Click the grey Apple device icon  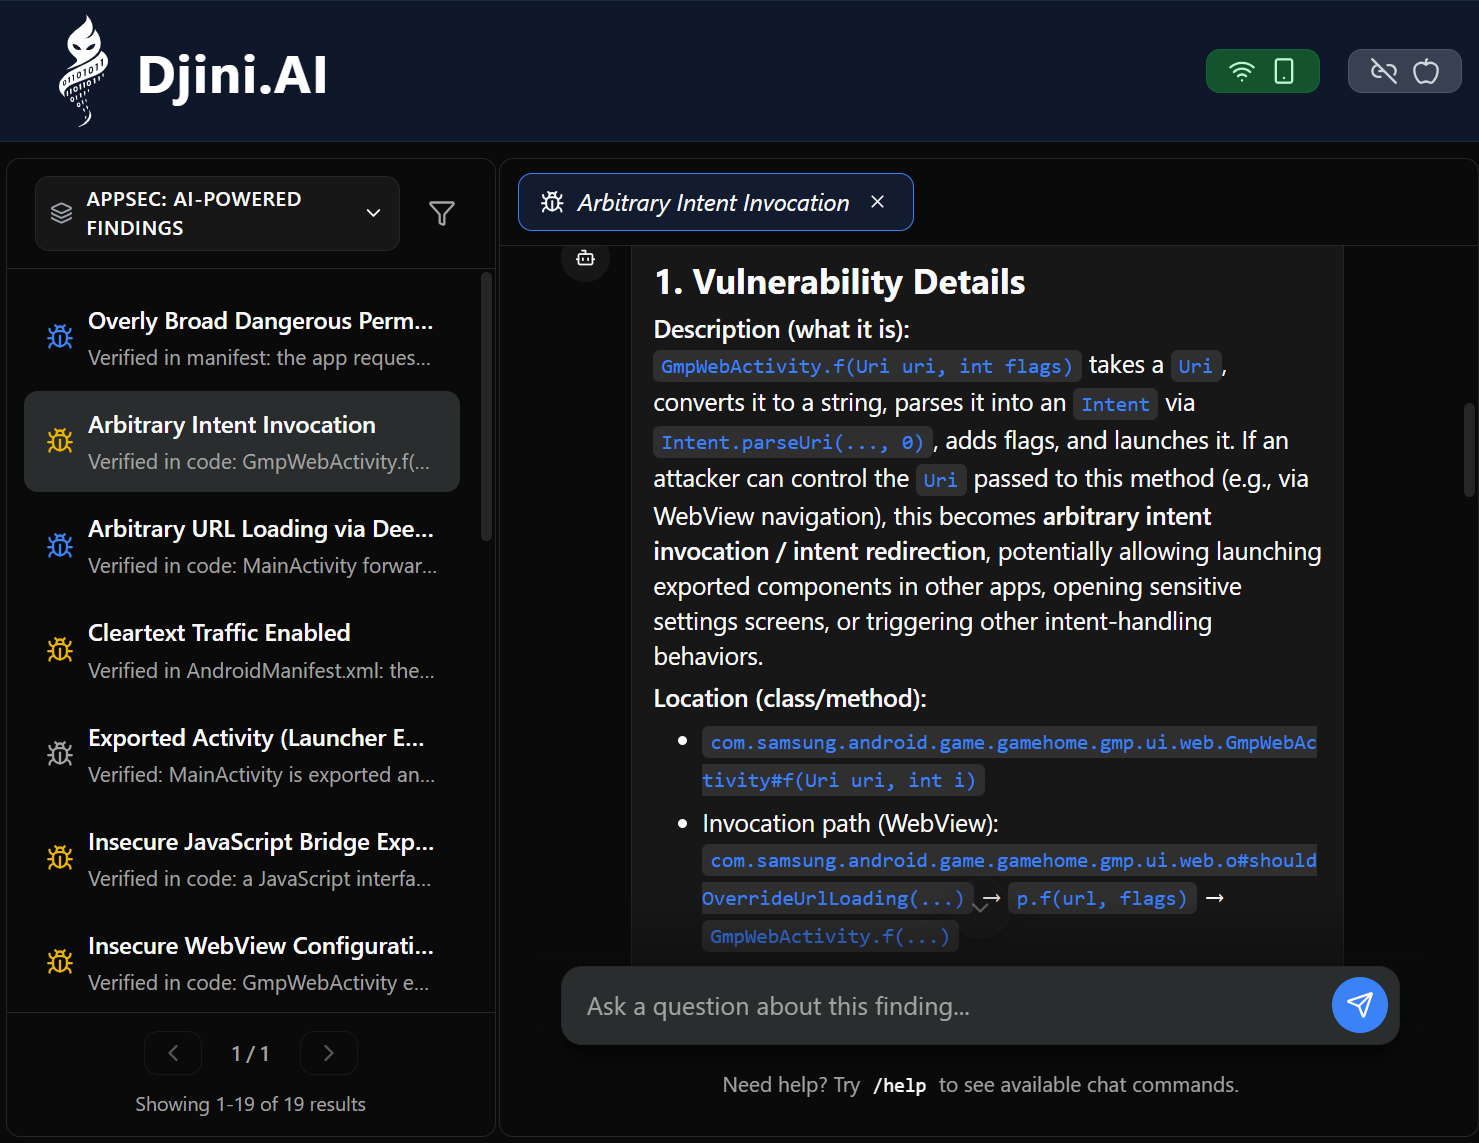point(1426,71)
